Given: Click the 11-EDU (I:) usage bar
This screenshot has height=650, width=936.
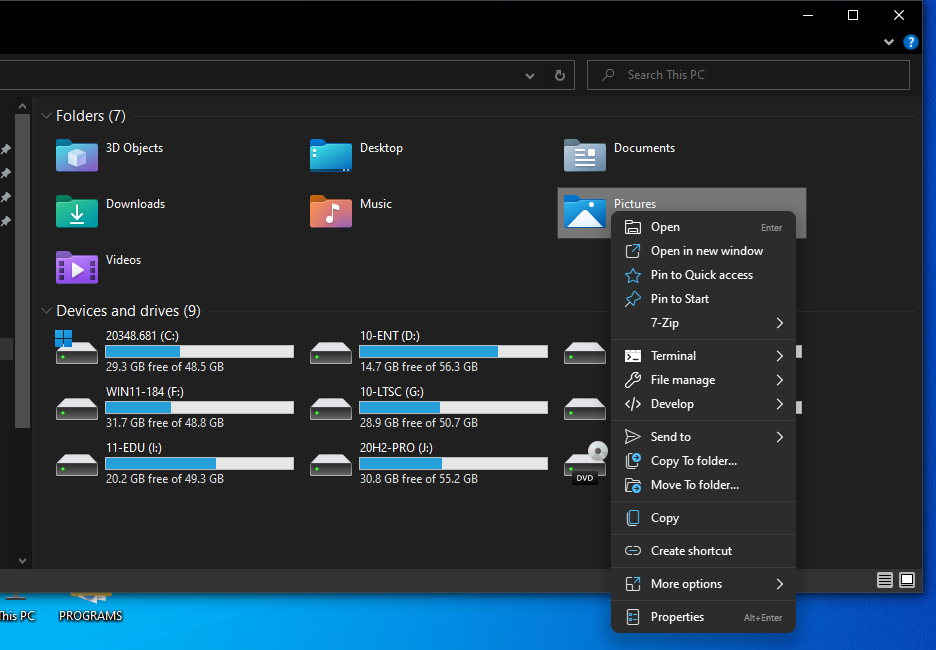Looking at the screenshot, I should (x=199, y=464).
